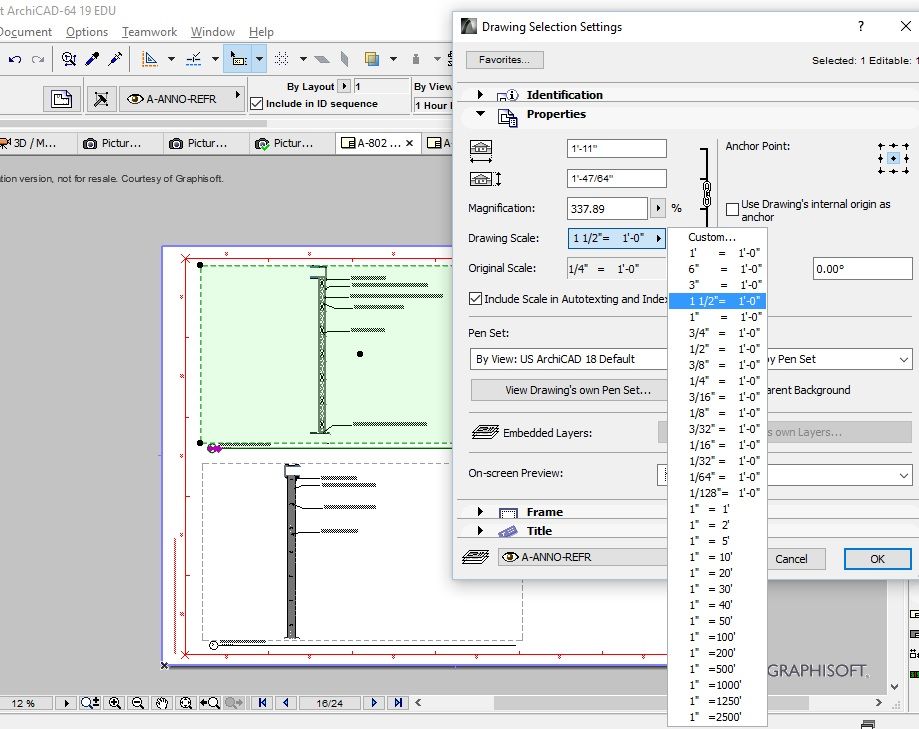Toggle Include in ID sequence checkbox
Viewport: 919px width, 729px height.
(x=257, y=104)
